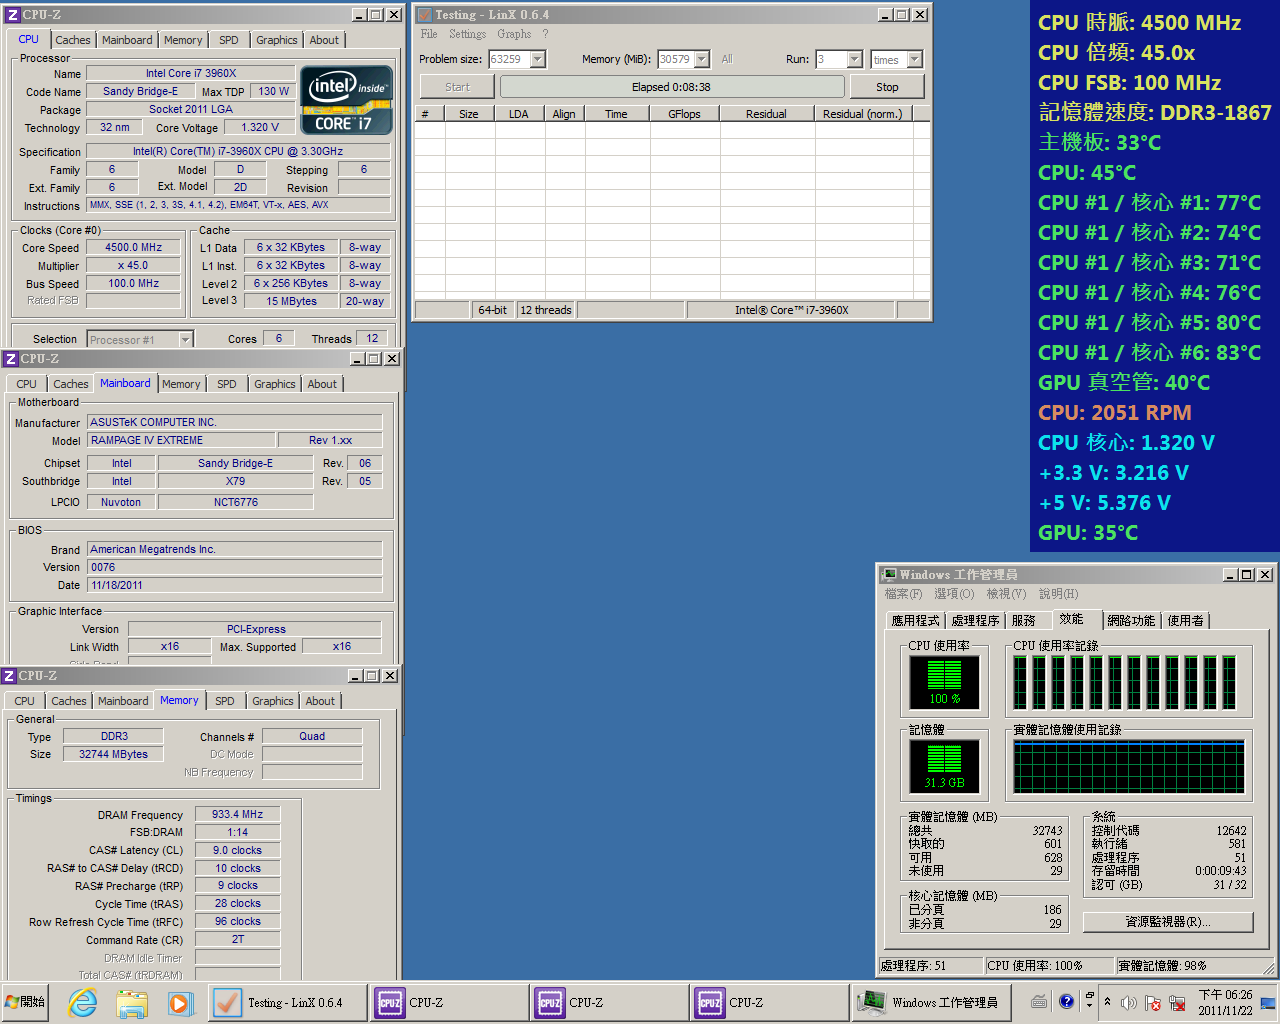Open the Memory (MiB) dropdown in LinX
1280x1024 pixels.
pyautogui.click(x=702, y=59)
